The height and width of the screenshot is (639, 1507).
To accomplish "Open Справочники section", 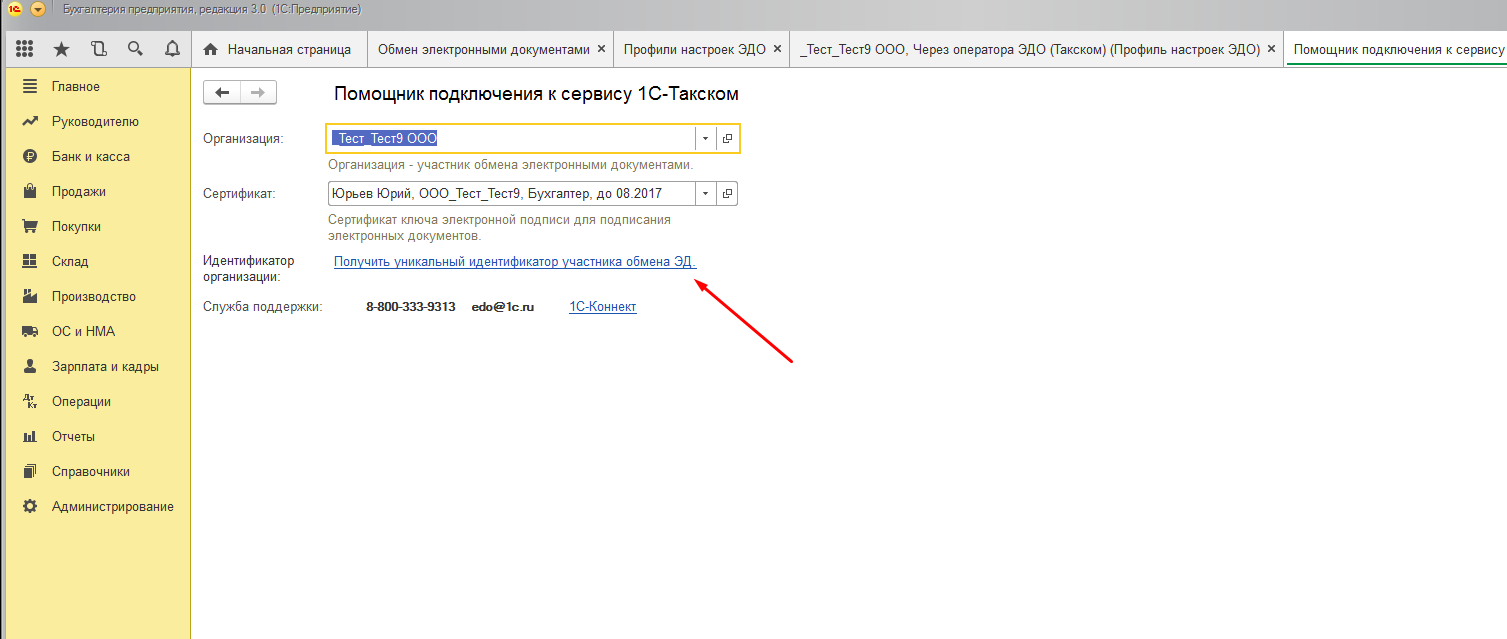I will 97,472.
